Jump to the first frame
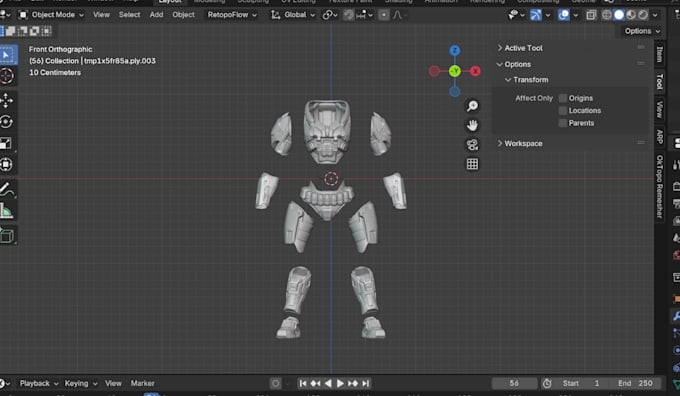The width and height of the screenshot is (680, 396). pos(303,383)
